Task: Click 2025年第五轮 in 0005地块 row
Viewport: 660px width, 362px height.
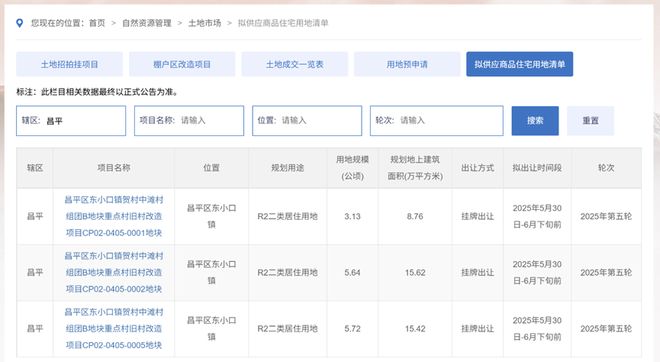Action: pyautogui.click(x=606, y=328)
